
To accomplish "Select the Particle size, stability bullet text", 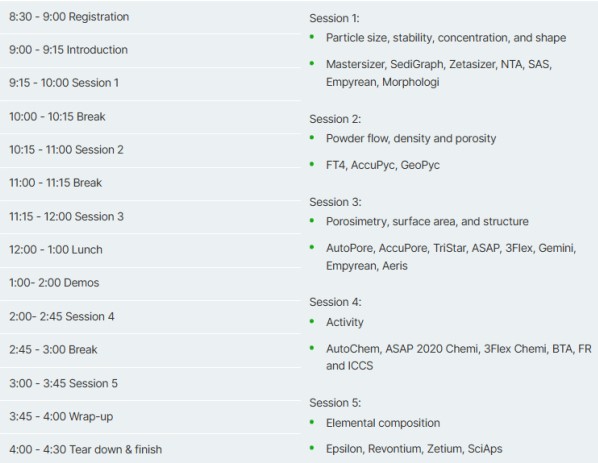I will point(446,38).
